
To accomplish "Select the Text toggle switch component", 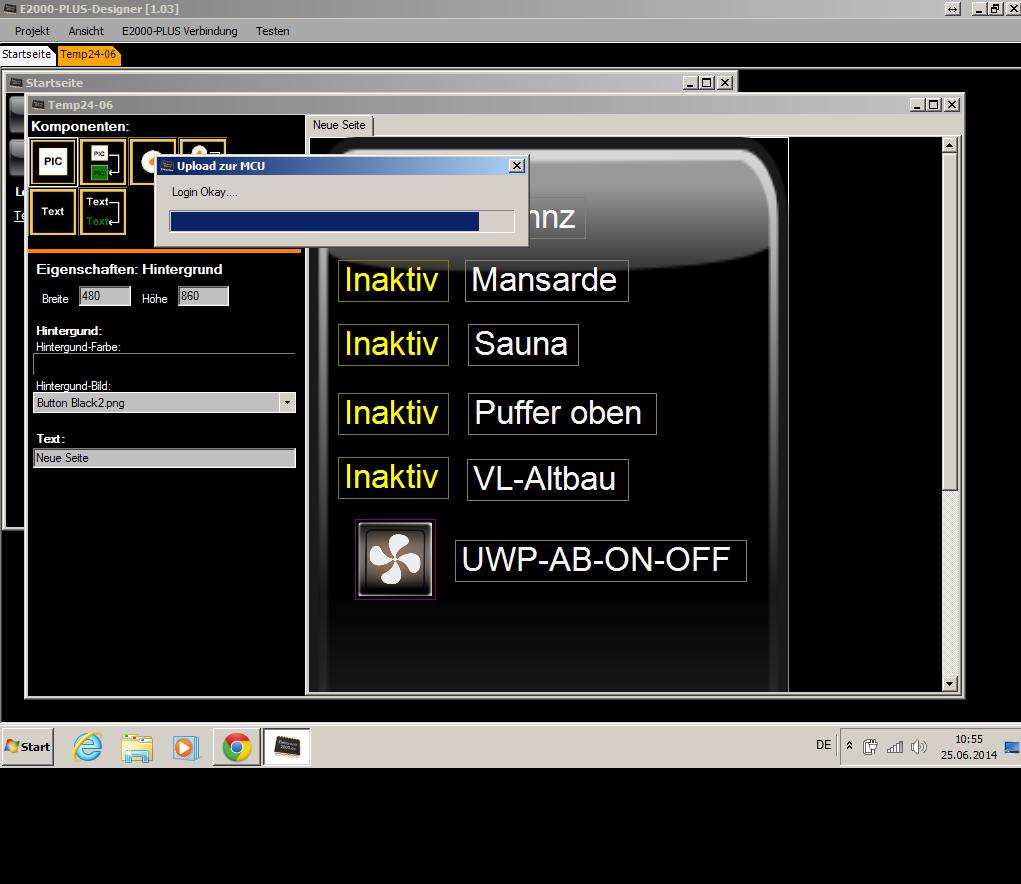I will click(x=102, y=212).
